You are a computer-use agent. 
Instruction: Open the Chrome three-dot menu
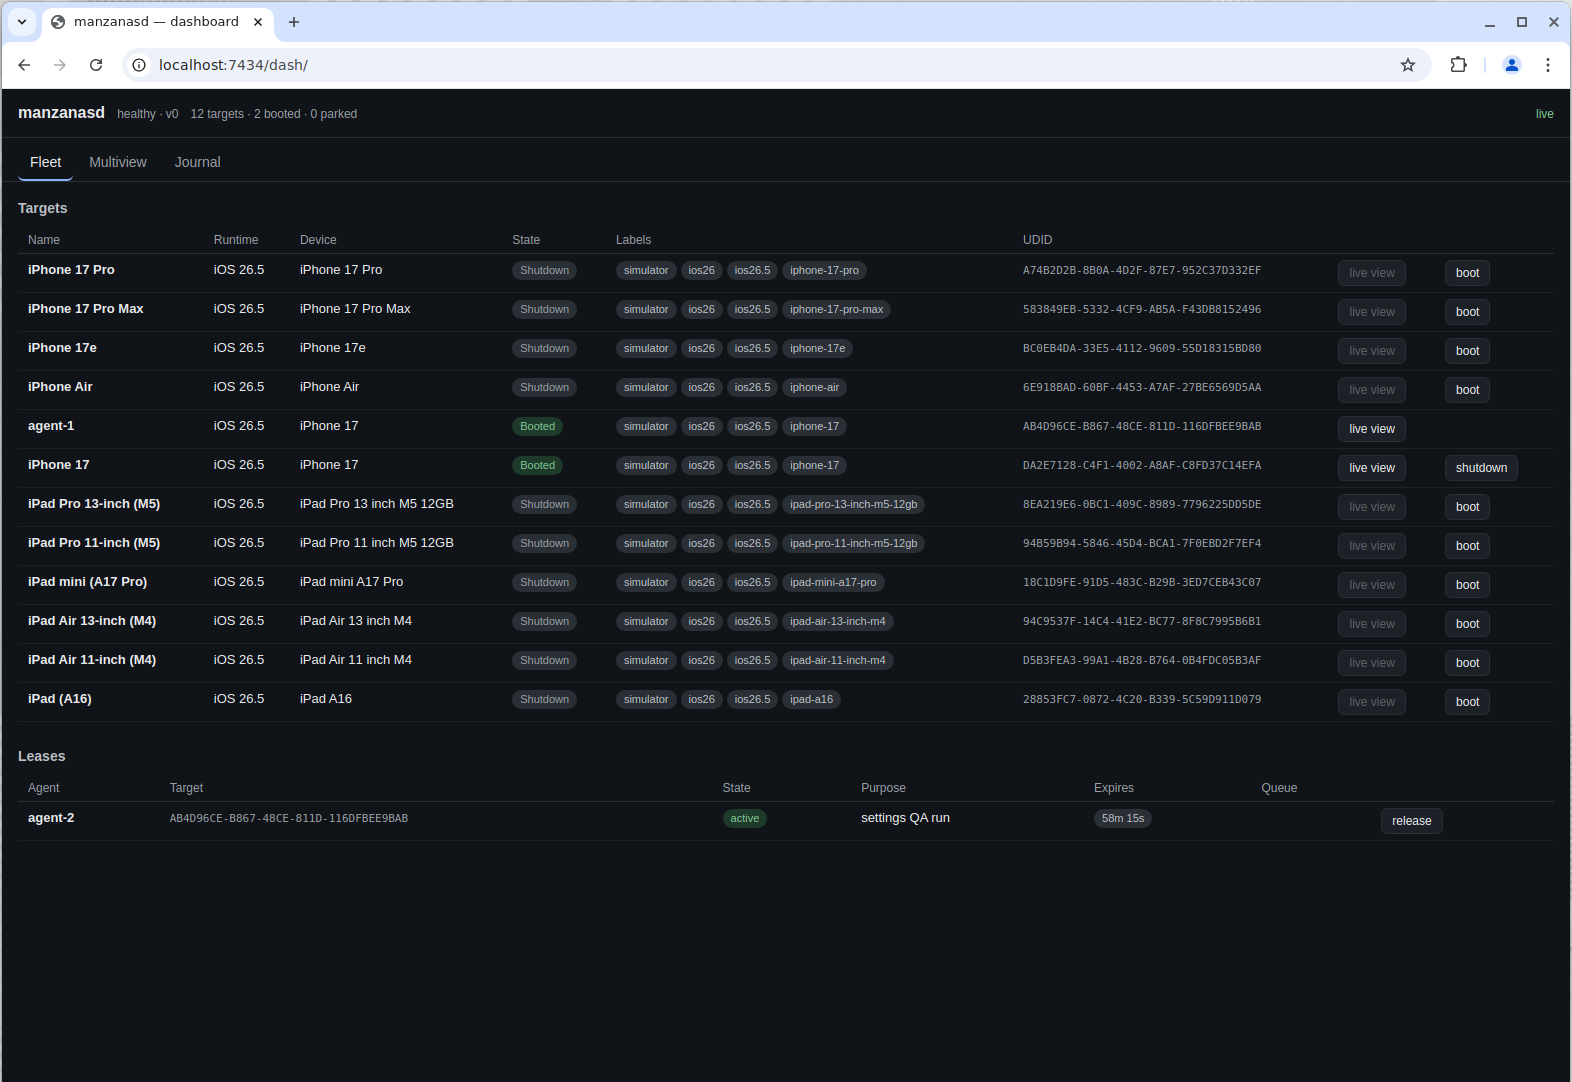(1548, 65)
